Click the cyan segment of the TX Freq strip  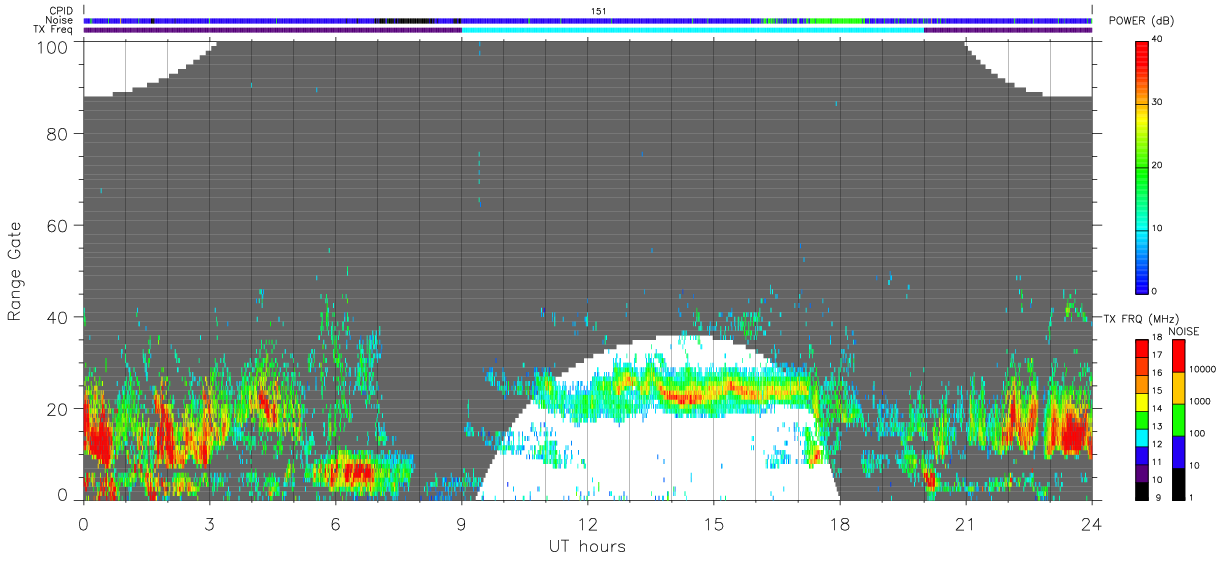(x=693, y=30)
